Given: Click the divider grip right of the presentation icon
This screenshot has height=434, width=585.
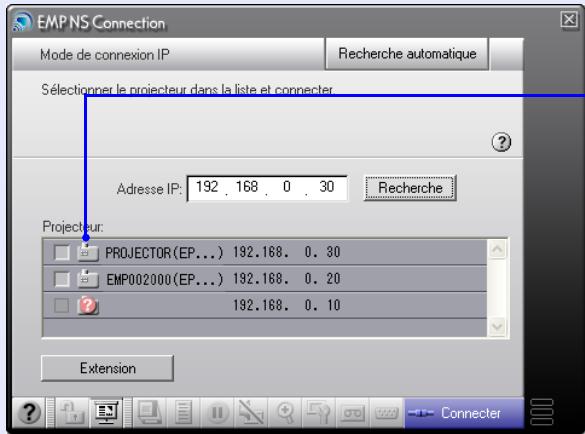Looking at the screenshot, I should coord(128,413).
